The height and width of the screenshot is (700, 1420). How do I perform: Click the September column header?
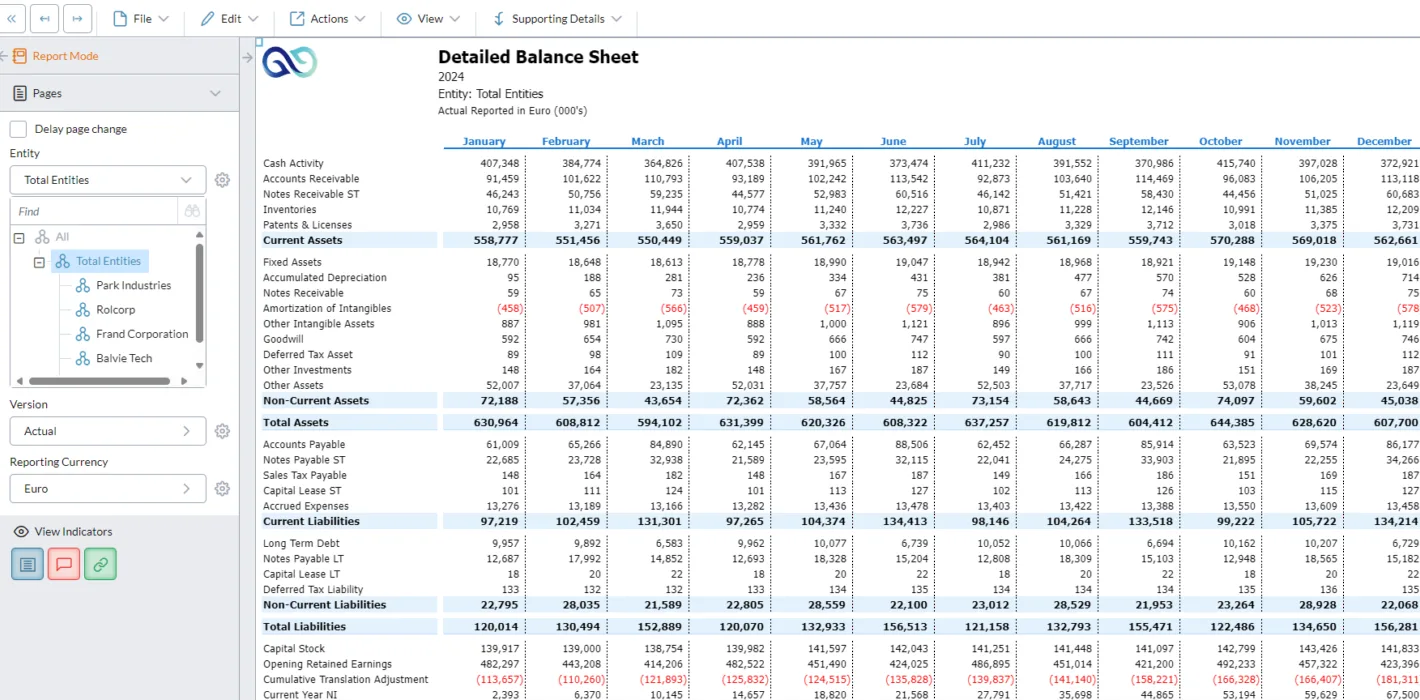coord(1138,141)
